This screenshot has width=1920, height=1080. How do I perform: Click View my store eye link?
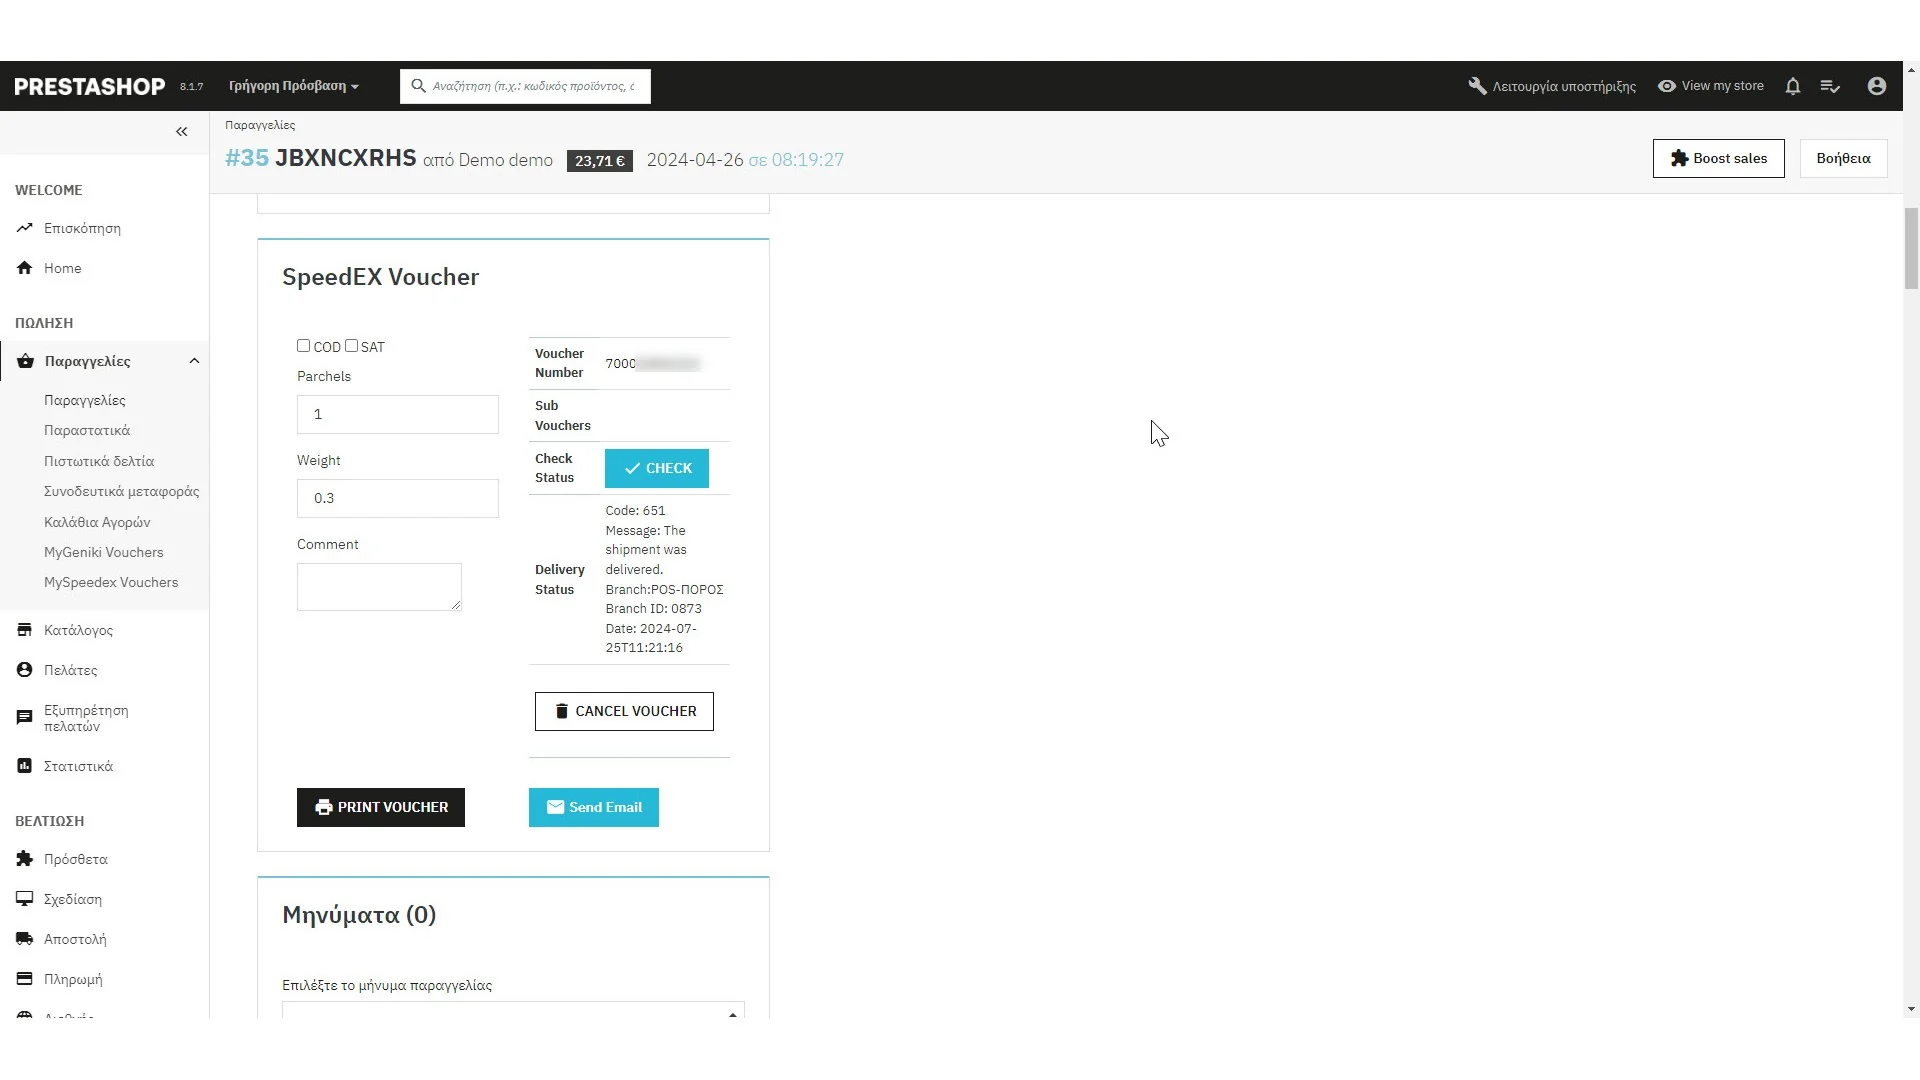(1711, 86)
